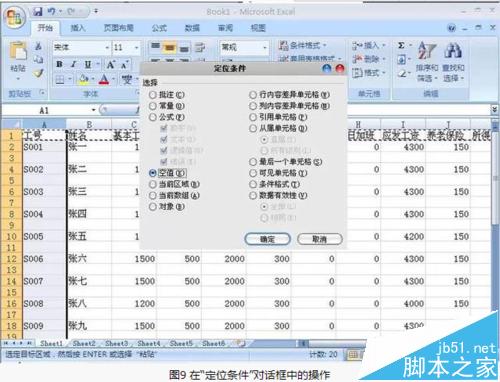Viewport: 500px width, 382px height.
Task: Increase font size with large A icon
Action: click(111, 64)
